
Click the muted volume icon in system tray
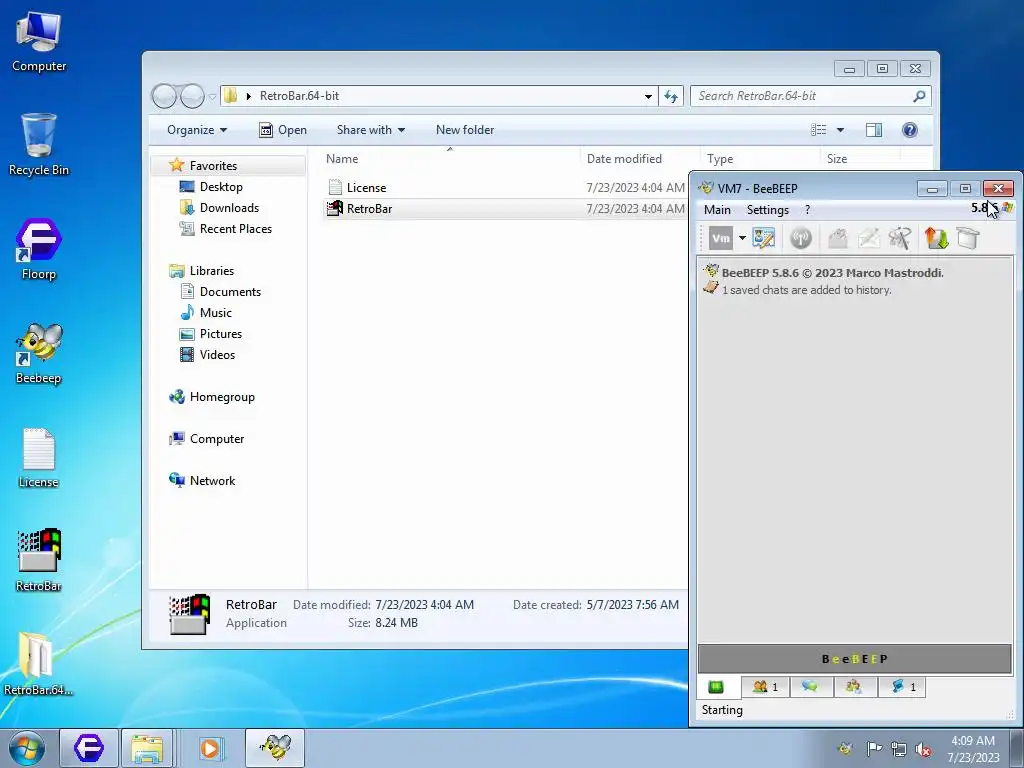(923, 749)
